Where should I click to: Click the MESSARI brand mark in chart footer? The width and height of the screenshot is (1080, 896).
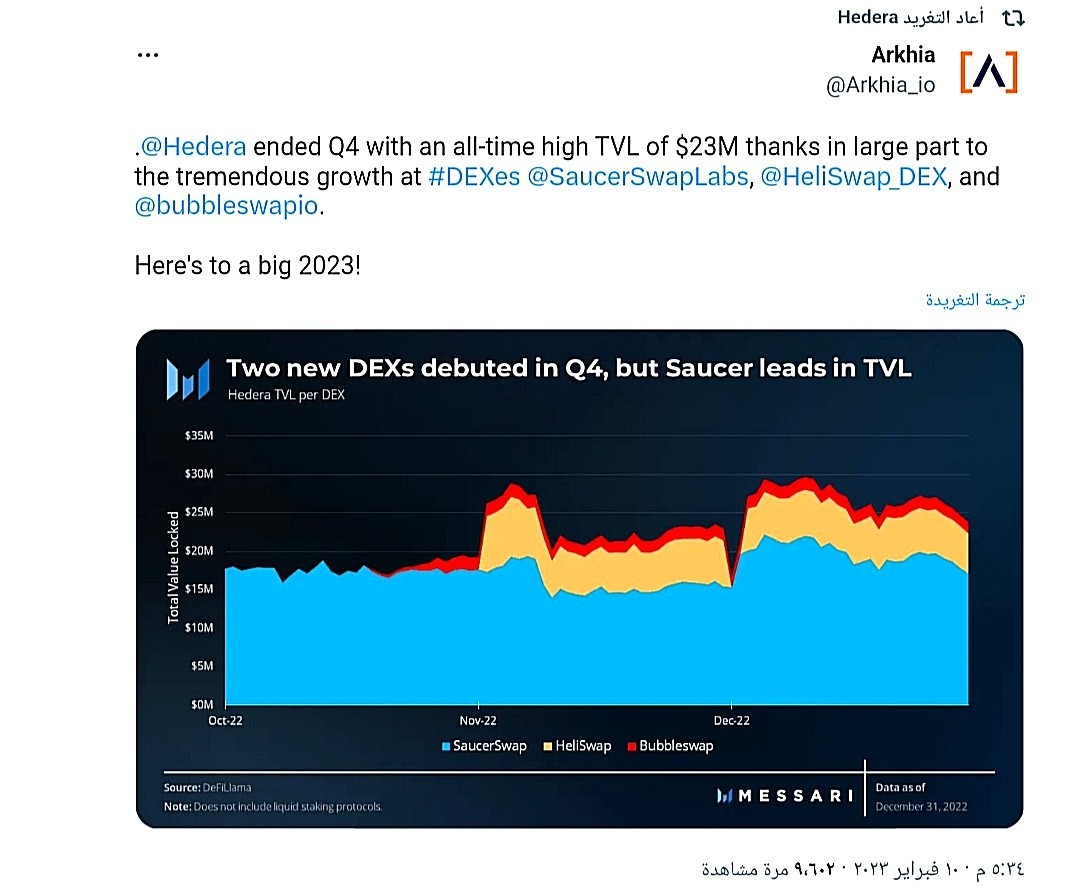(785, 796)
